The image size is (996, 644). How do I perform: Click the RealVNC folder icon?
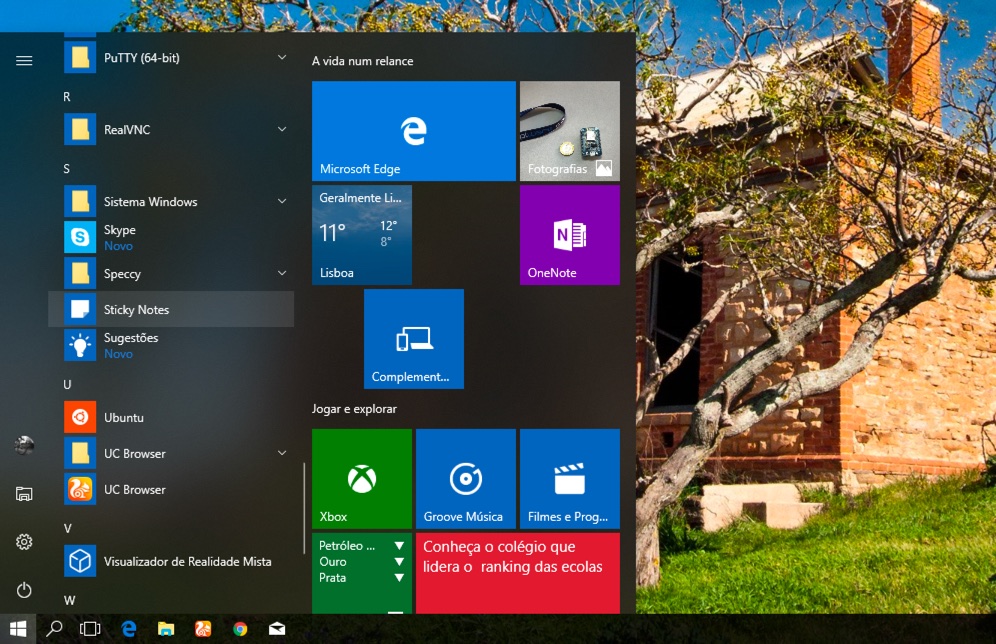[x=80, y=129]
